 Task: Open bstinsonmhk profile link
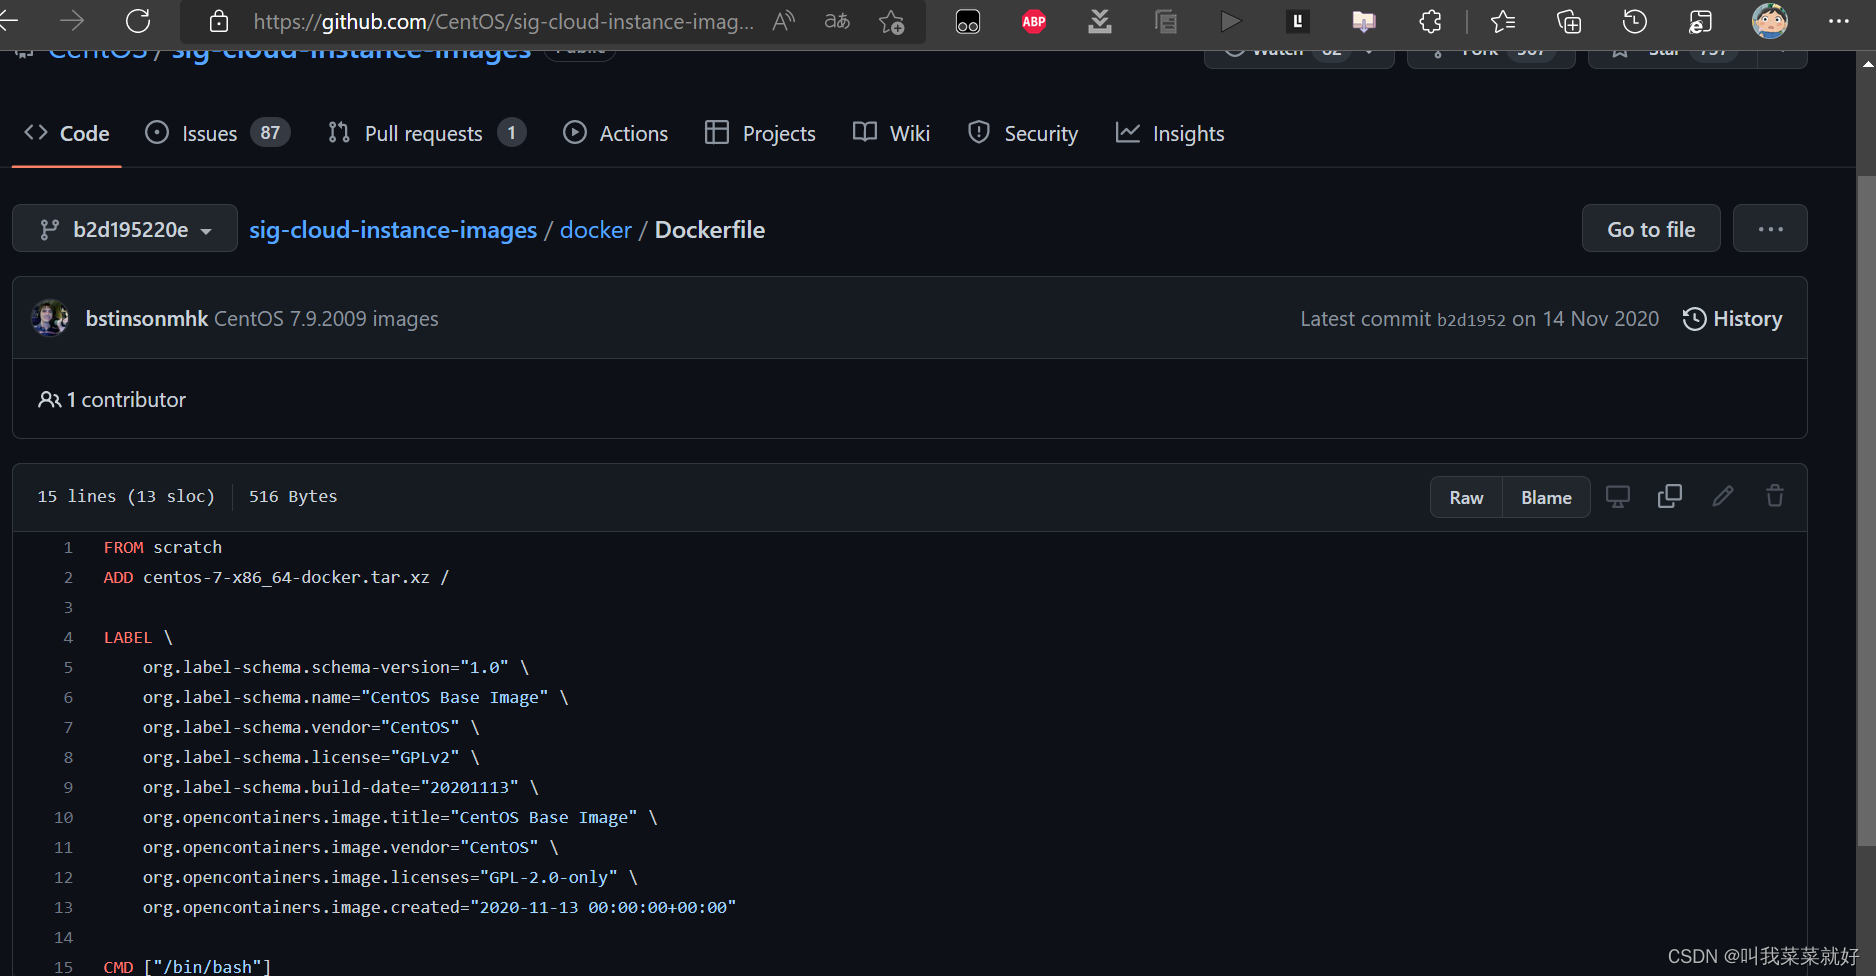point(147,318)
